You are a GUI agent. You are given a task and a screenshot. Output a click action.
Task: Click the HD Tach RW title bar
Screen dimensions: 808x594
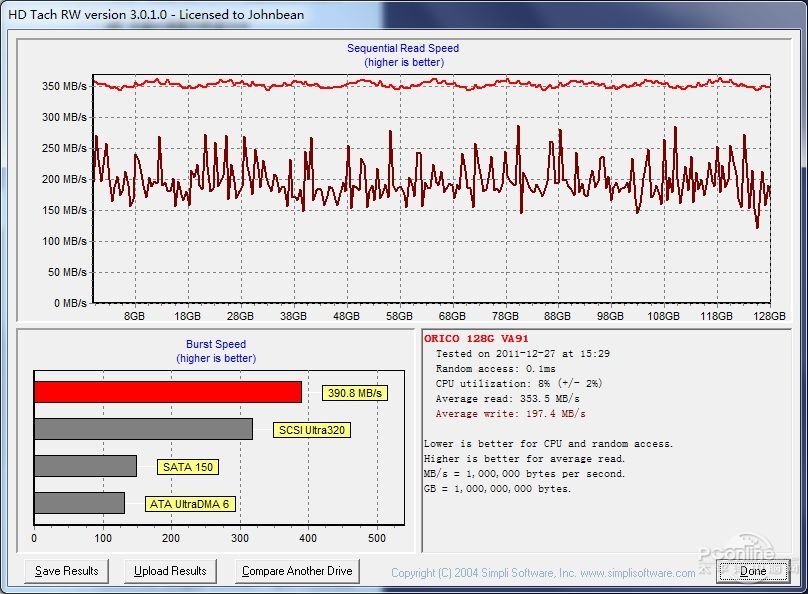point(404,14)
